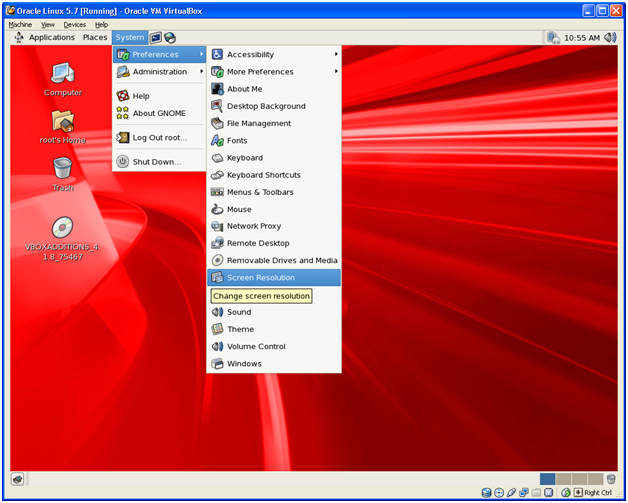628x503 pixels.
Task: Choose Help from the System menu
Action: 159,96
